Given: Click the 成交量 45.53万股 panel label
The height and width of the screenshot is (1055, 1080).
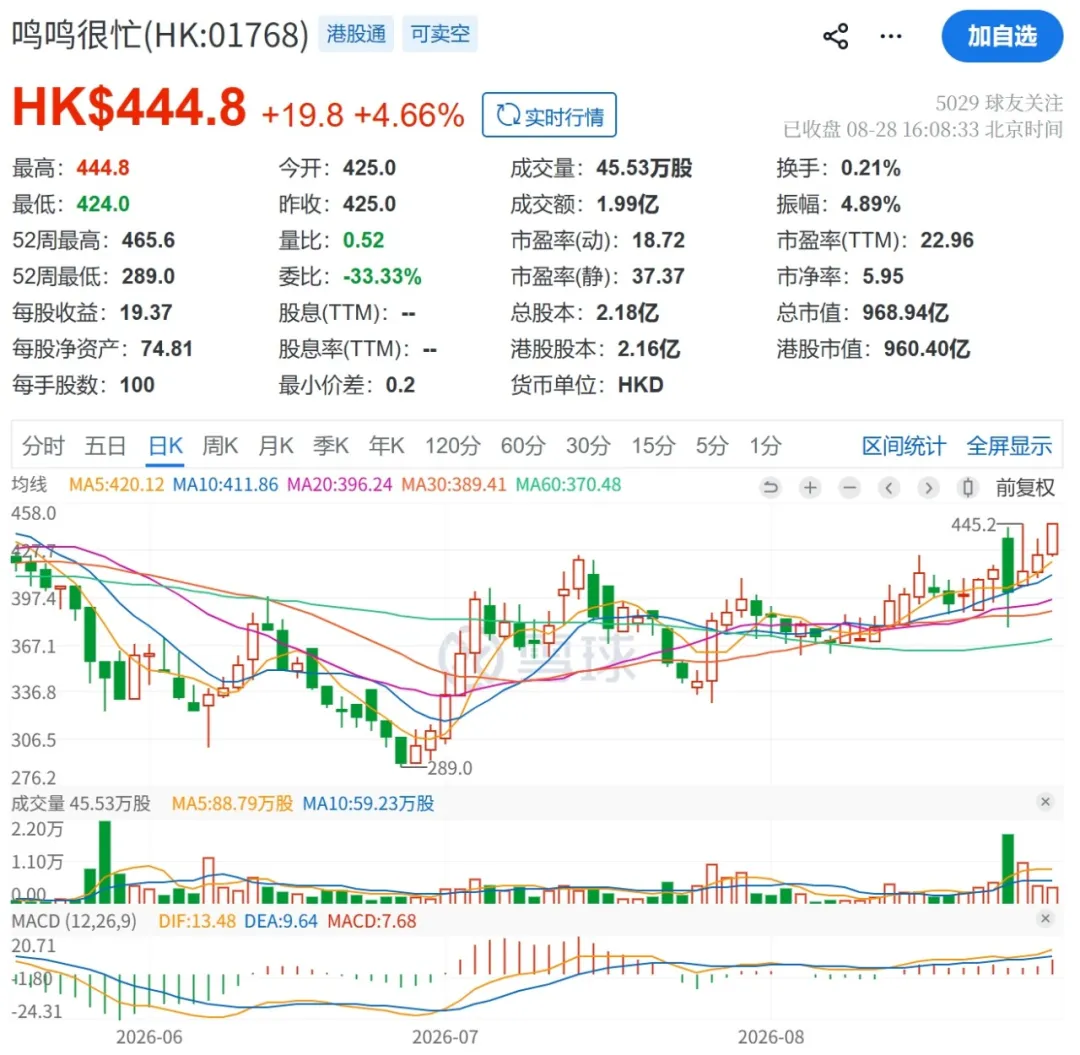Looking at the screenshot, I should point(81,804).
